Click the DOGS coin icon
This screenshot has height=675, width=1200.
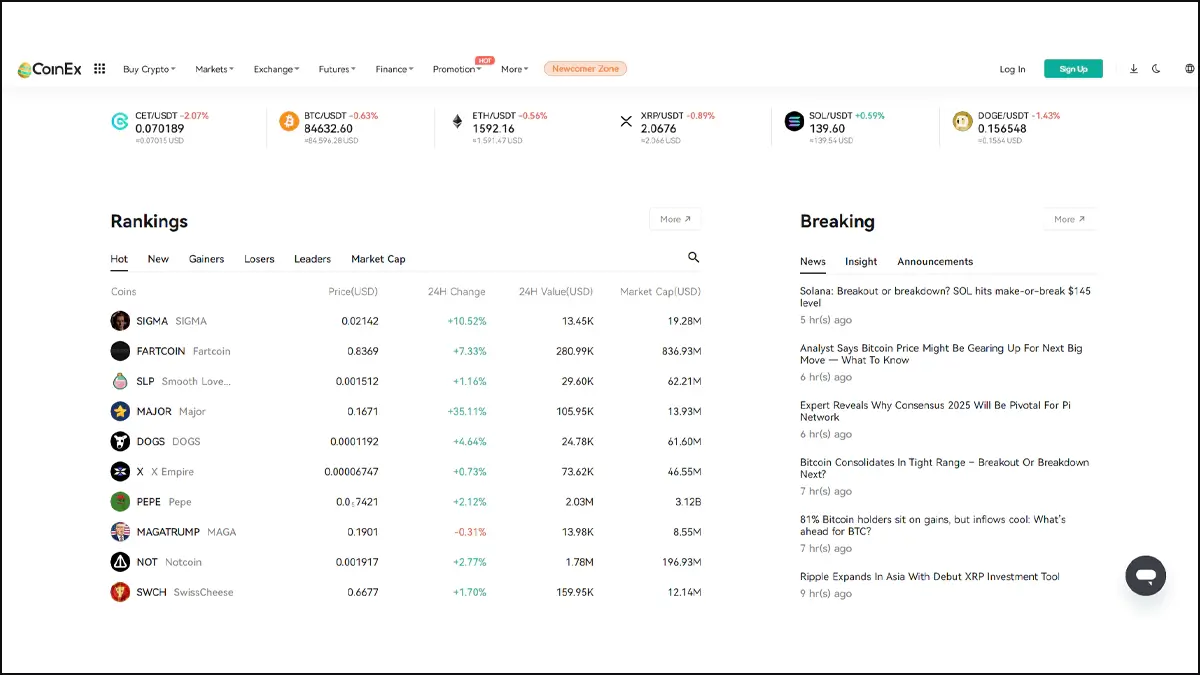click(x=120, y=441)
